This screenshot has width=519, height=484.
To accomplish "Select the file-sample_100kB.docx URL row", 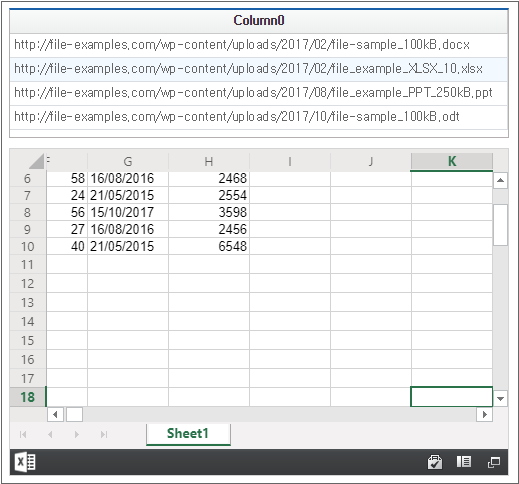I will [x=259, y=45].
